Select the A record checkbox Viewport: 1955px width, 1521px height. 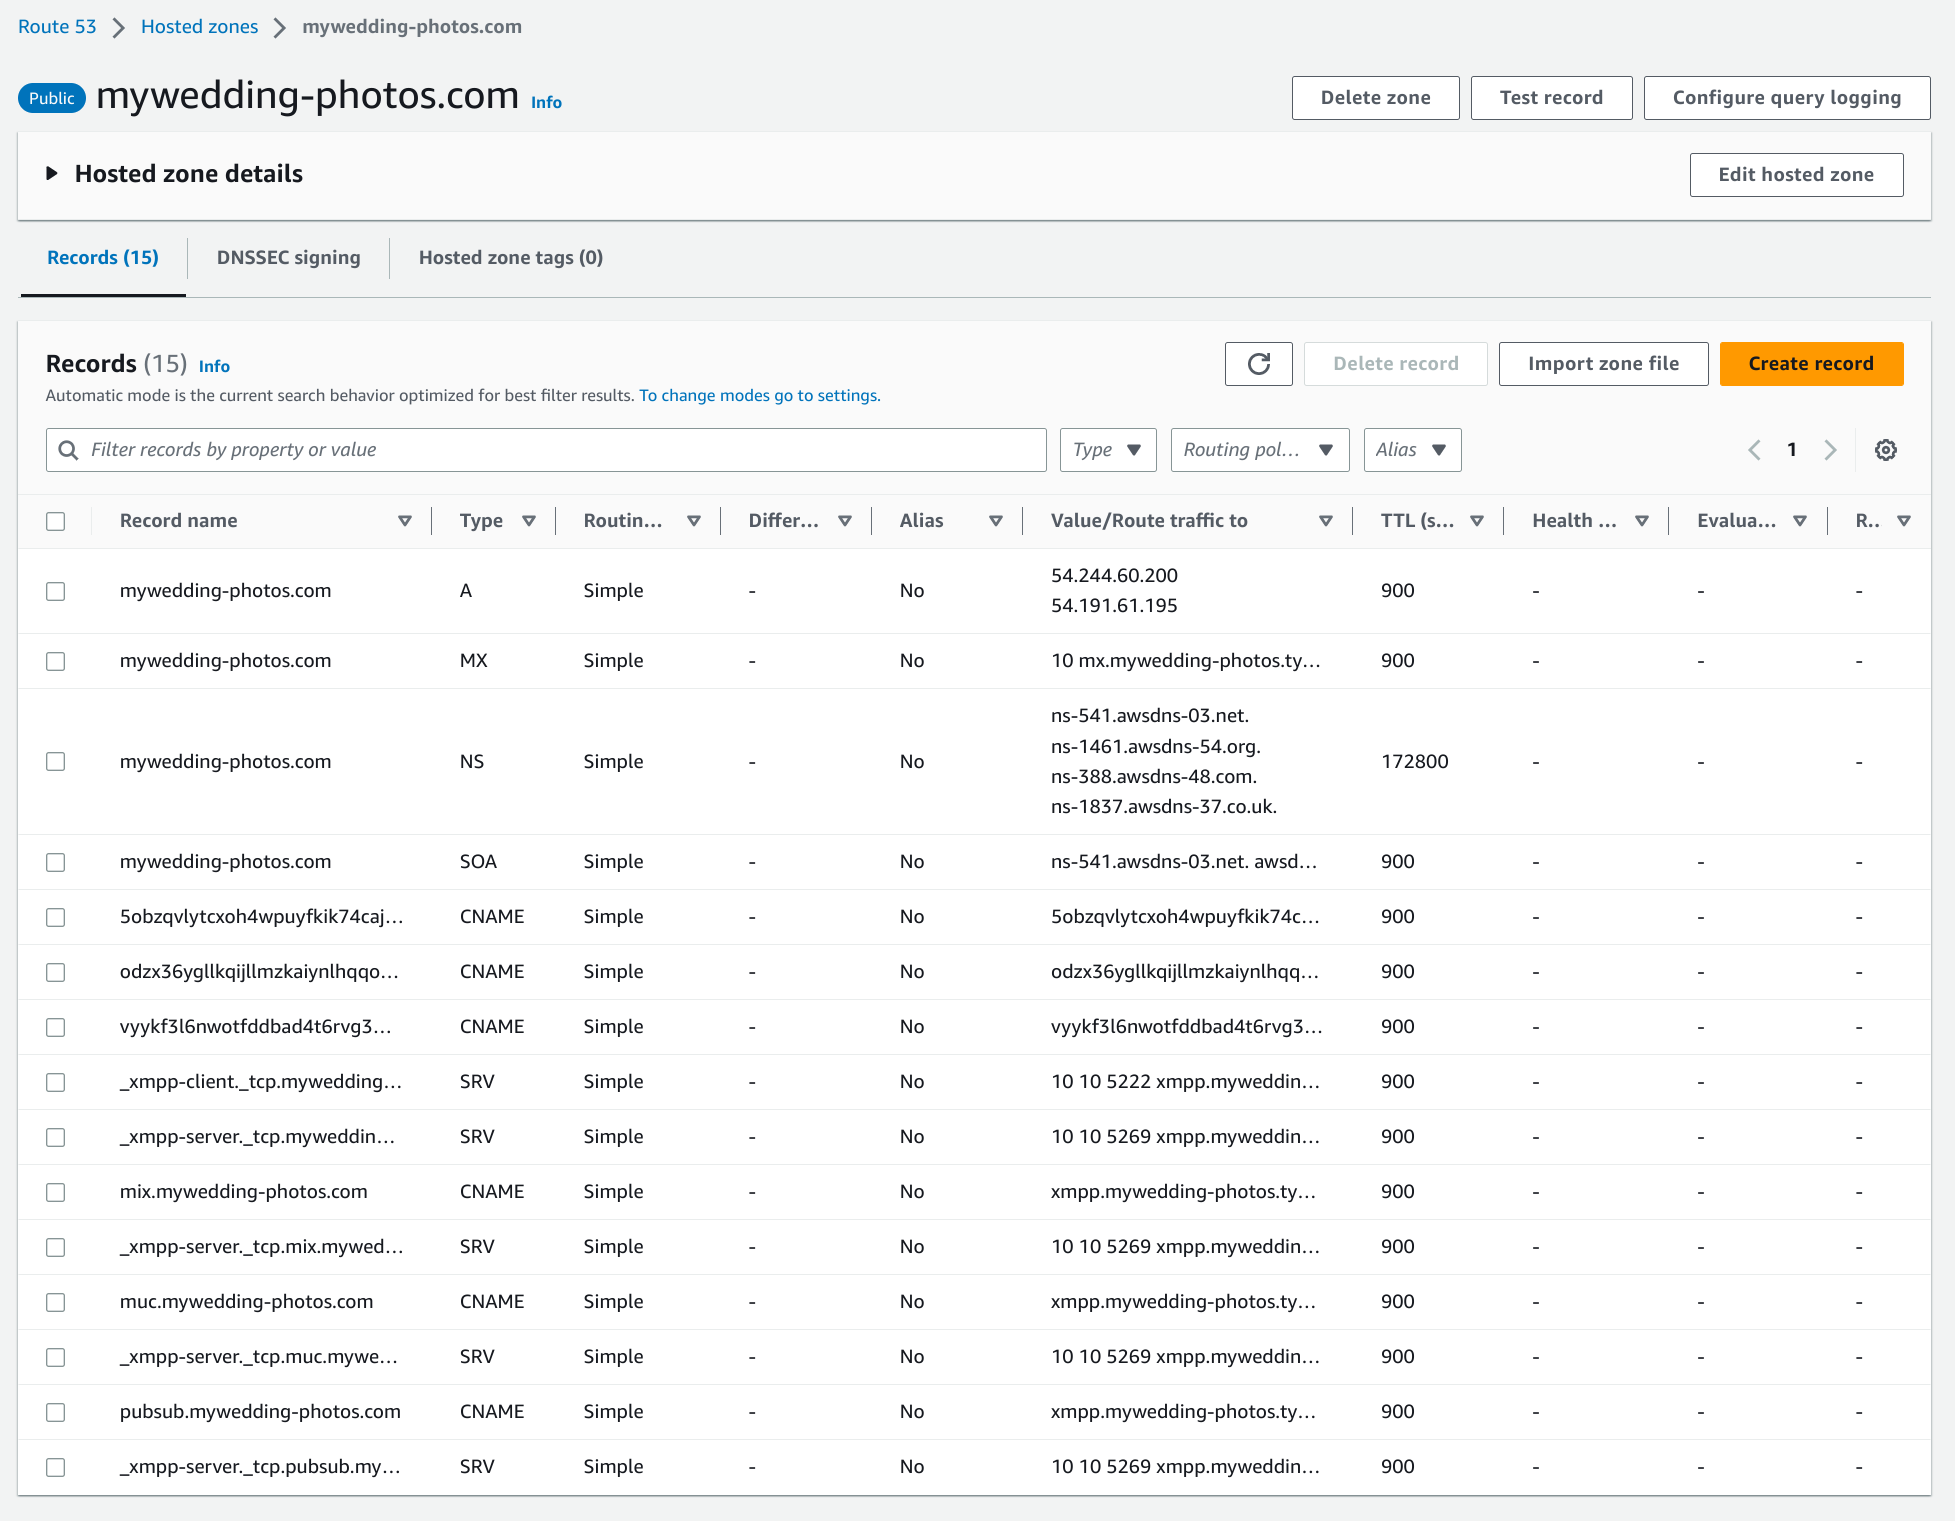pos(56,591)
